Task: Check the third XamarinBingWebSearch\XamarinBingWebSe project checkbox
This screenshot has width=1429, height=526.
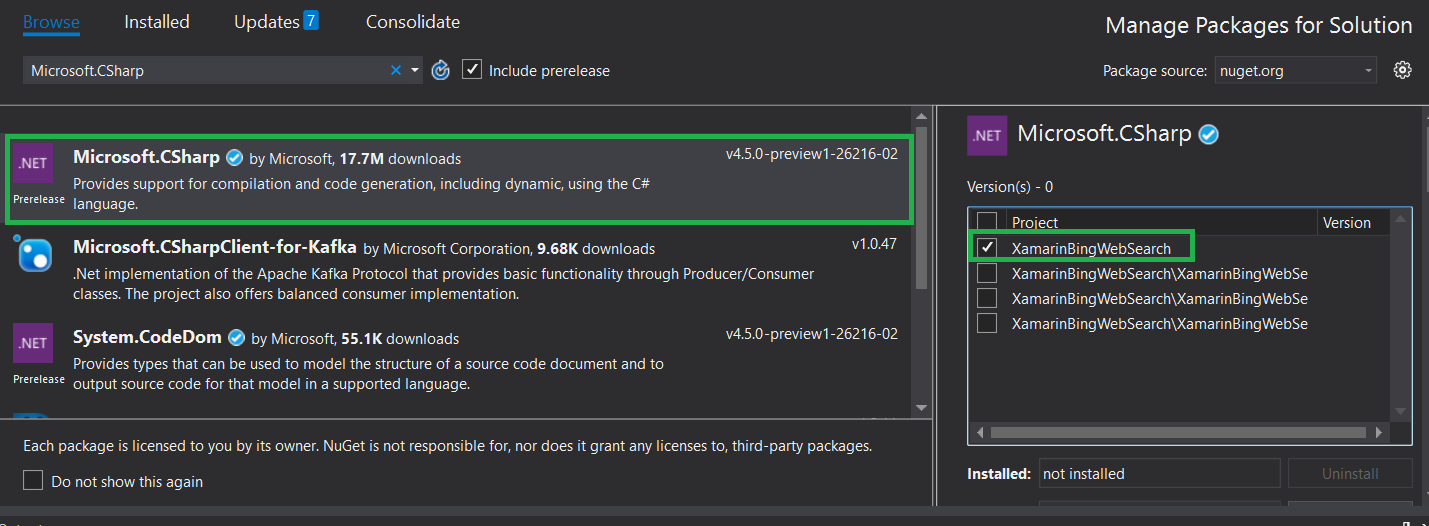Action: (x=987, y=298)
